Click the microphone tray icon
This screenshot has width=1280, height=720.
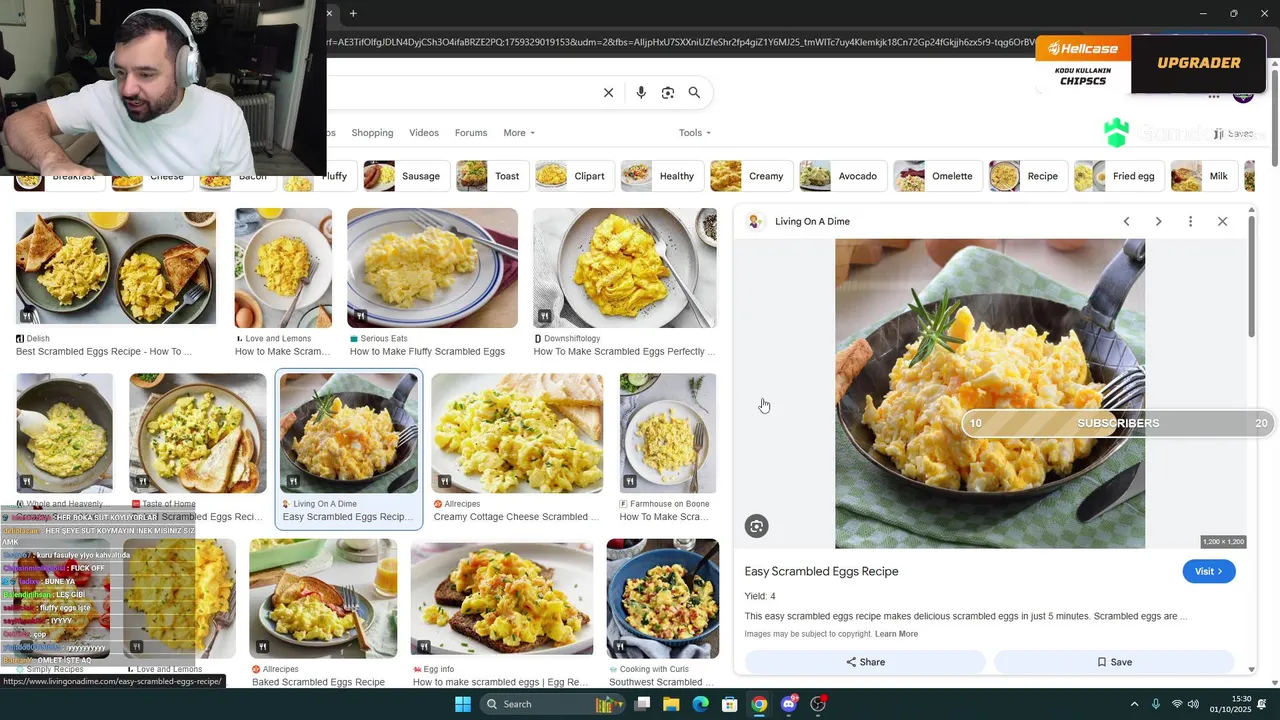pyautogui.click(x=1156, y=704)
